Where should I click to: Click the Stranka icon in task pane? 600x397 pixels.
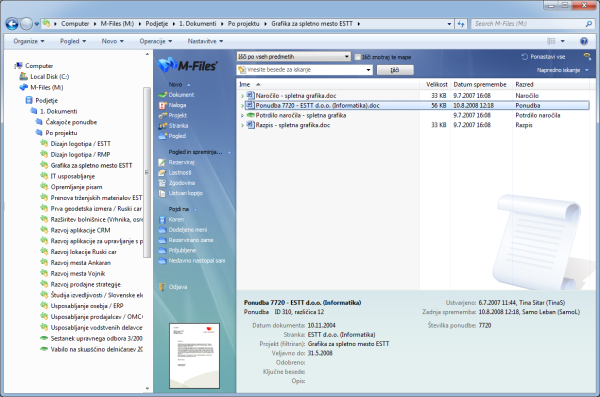point(162,126)
